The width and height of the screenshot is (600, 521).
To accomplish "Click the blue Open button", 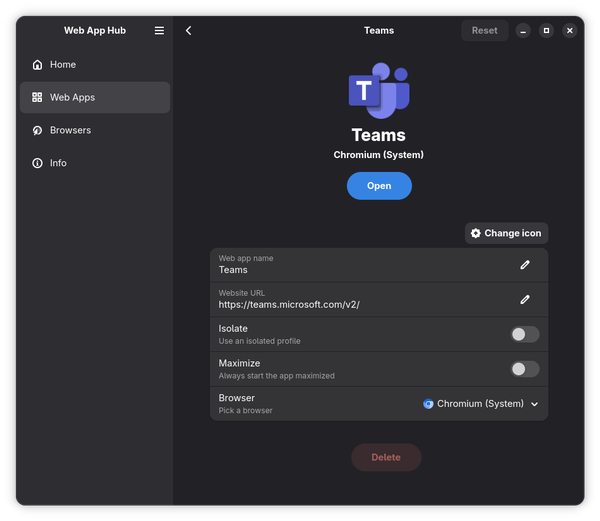I will [x=379, y=186].
